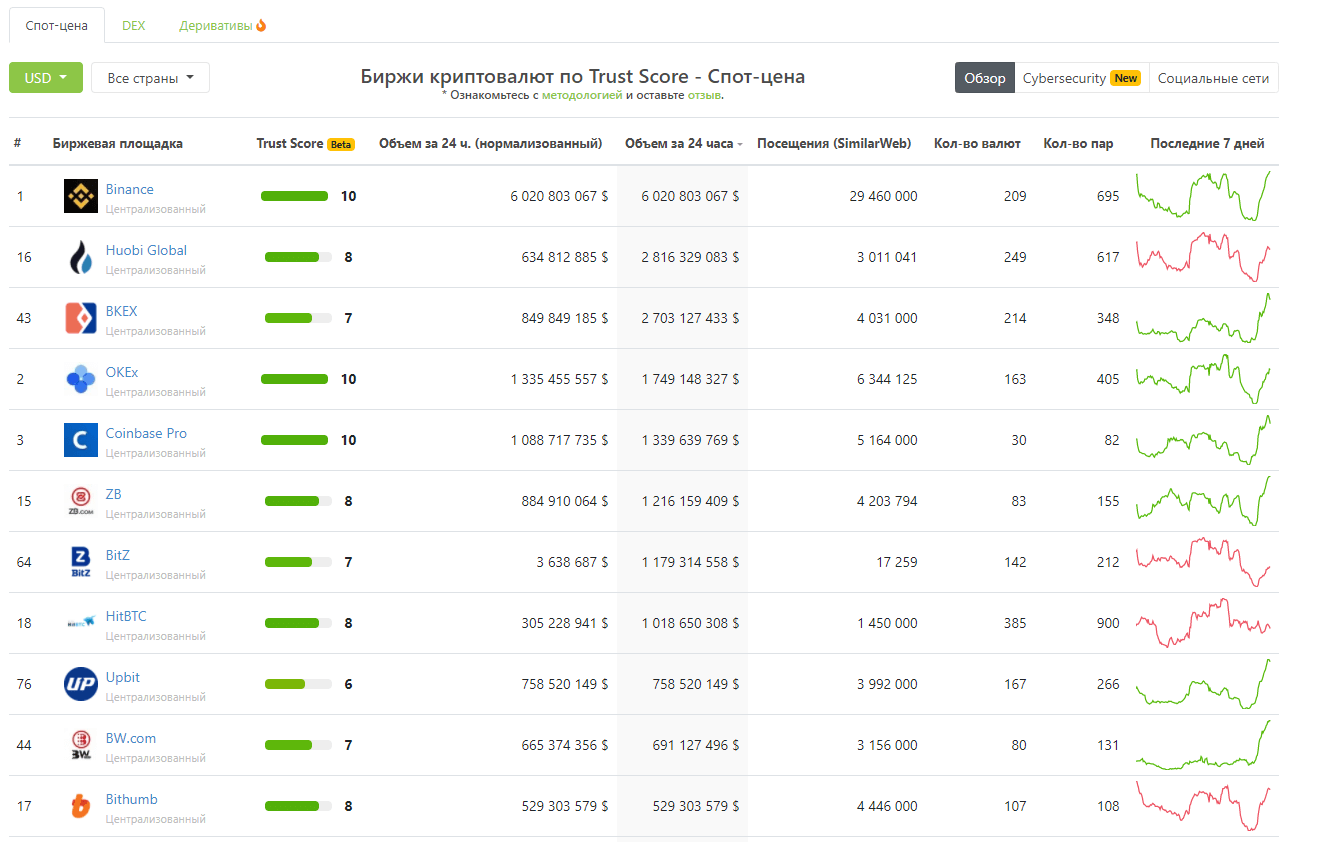This screenshot has width=1320, height=842.
Task: Click Coinbase Pro's 82 pairs value
Action: point(1112,440)
